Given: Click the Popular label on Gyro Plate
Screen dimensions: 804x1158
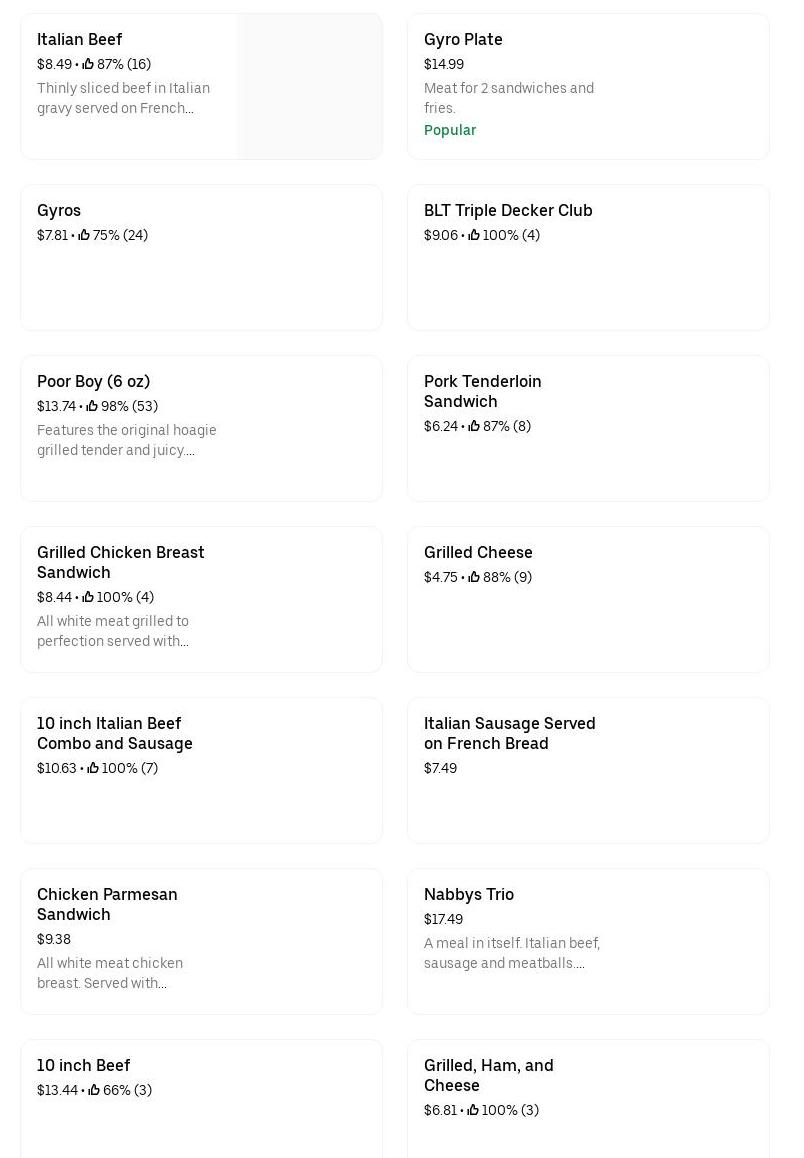Looking at the screenshot, I should point(450,130).
